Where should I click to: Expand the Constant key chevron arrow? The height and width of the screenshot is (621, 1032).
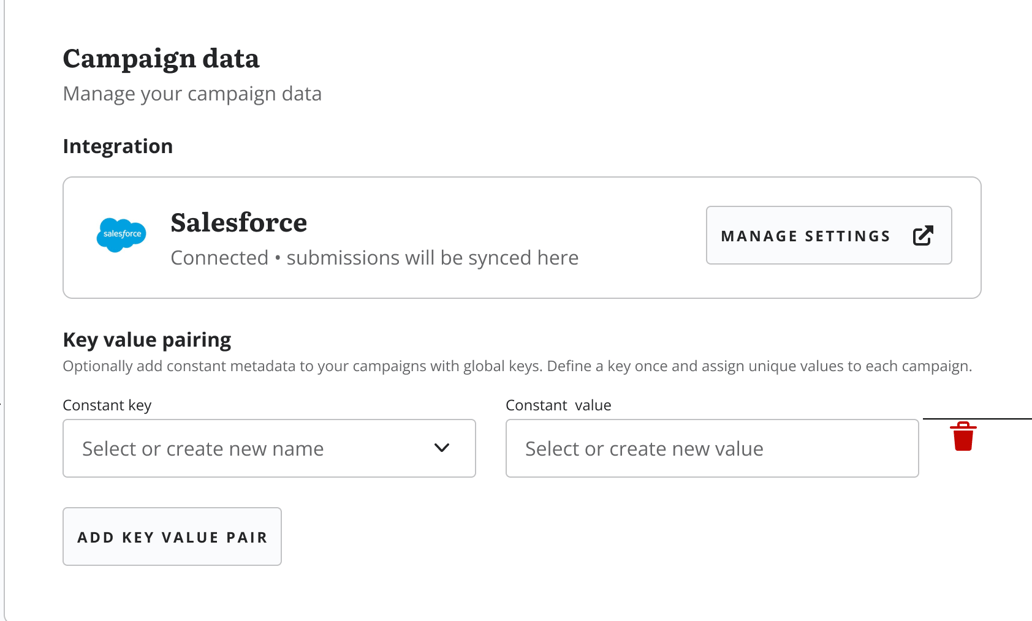[x=442, y=448]
